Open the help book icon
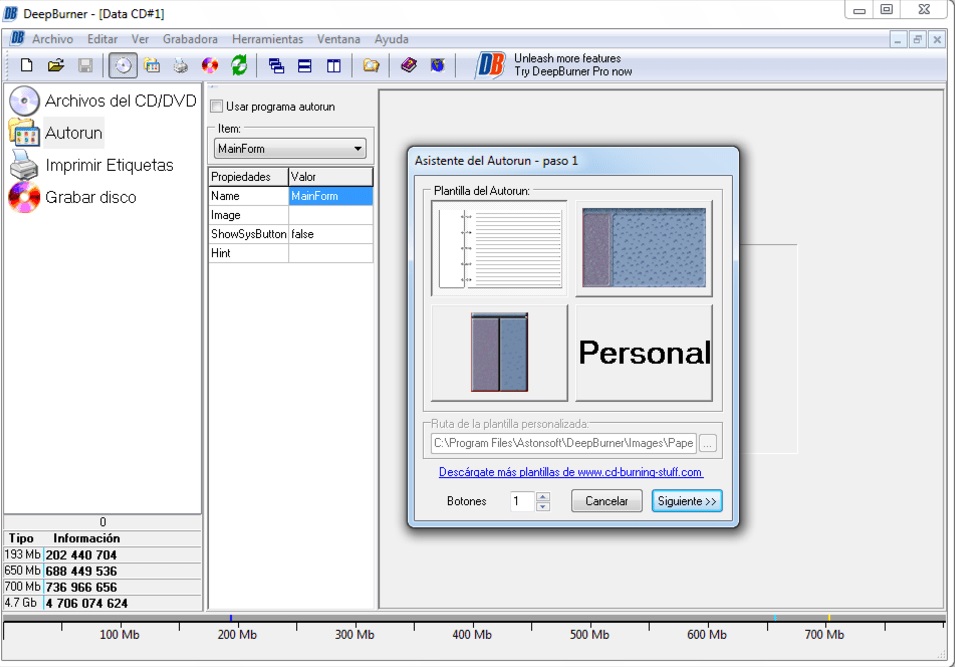The width and height of the screenshot is (955, 667). pyautogui.click(x=409, y=65)
